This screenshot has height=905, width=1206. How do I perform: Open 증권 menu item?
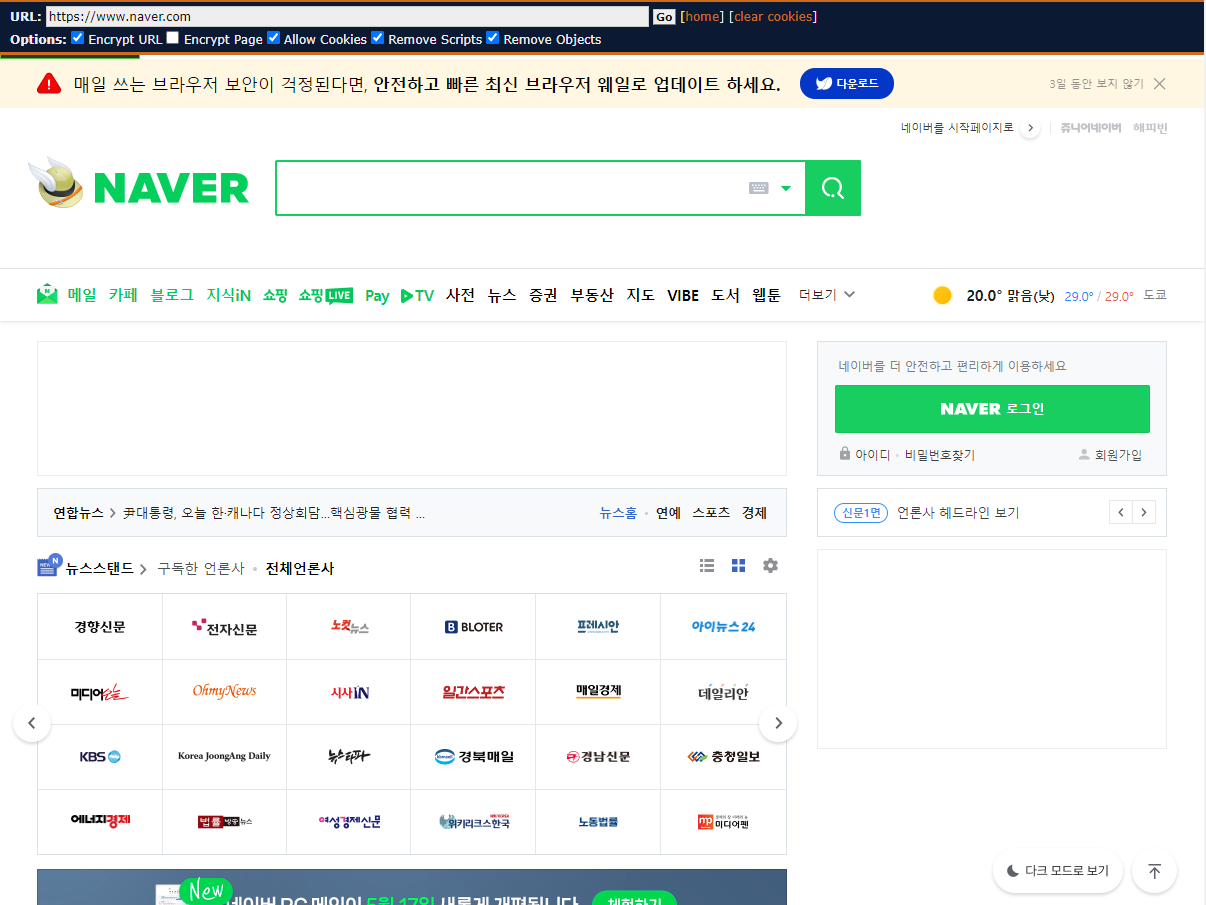click(543, 295)
